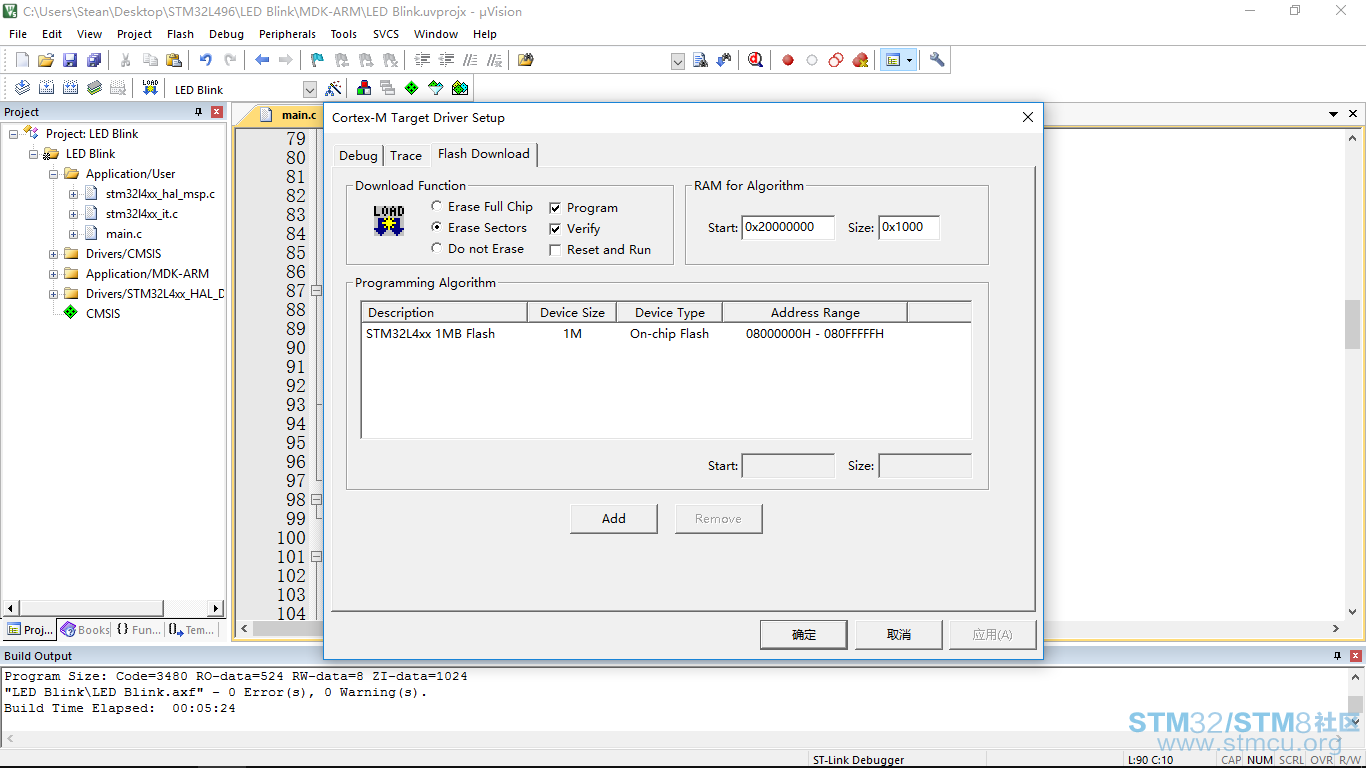
Task: Uncheck the Verify checkbox
Action: click(x=555, y=229)
